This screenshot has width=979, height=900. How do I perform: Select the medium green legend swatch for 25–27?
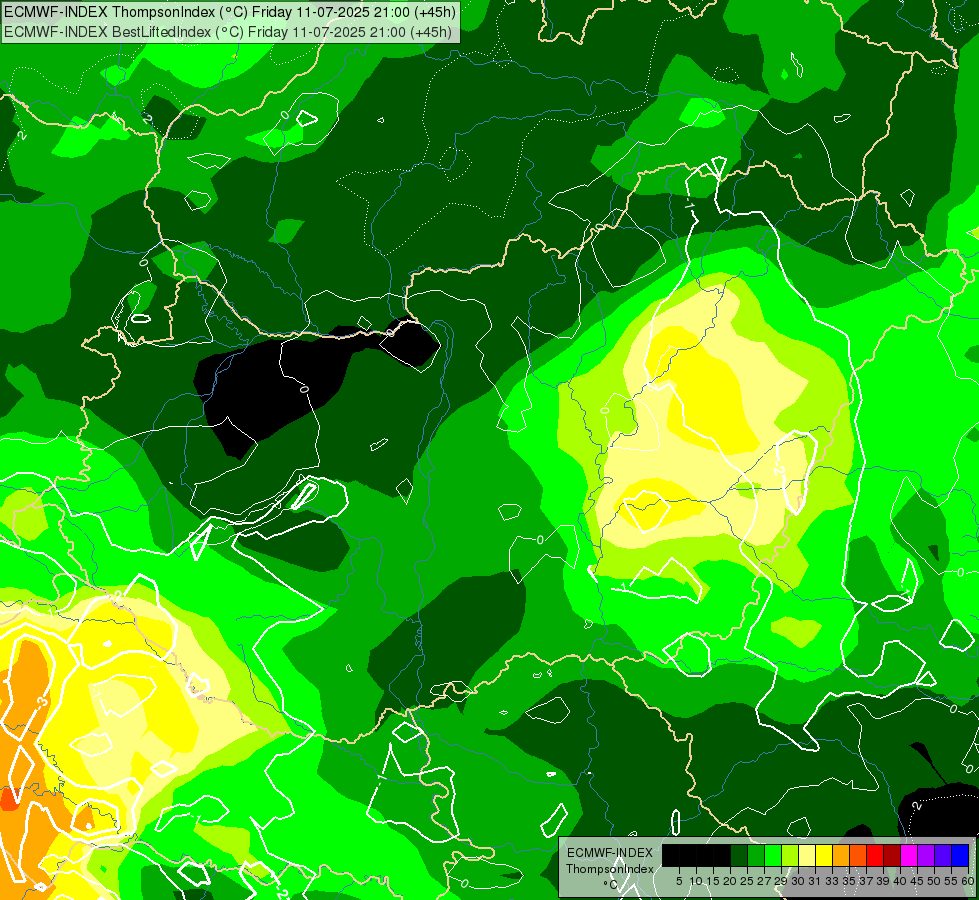point(756,856)
